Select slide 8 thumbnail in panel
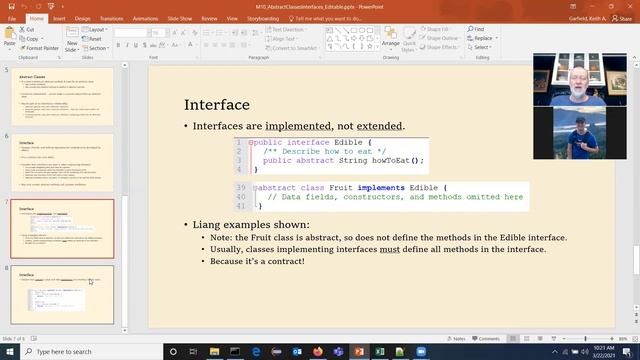Image resolution: width=640 pixels, height=360 pixels. pyautogui.click(x=62, y=295)
